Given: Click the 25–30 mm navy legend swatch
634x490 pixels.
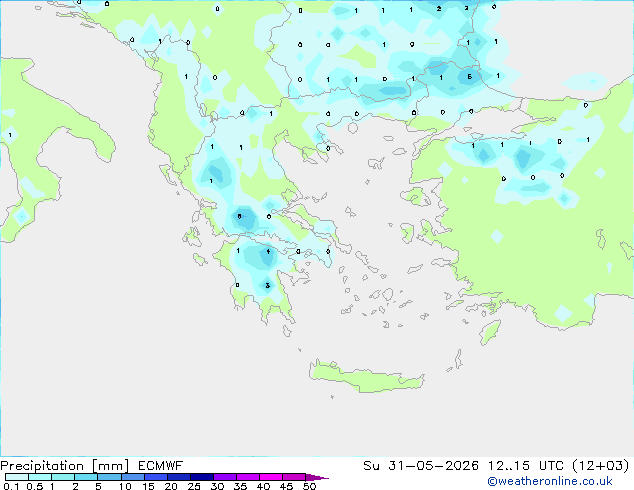Looking at the screenshot, I should (201, 477).
